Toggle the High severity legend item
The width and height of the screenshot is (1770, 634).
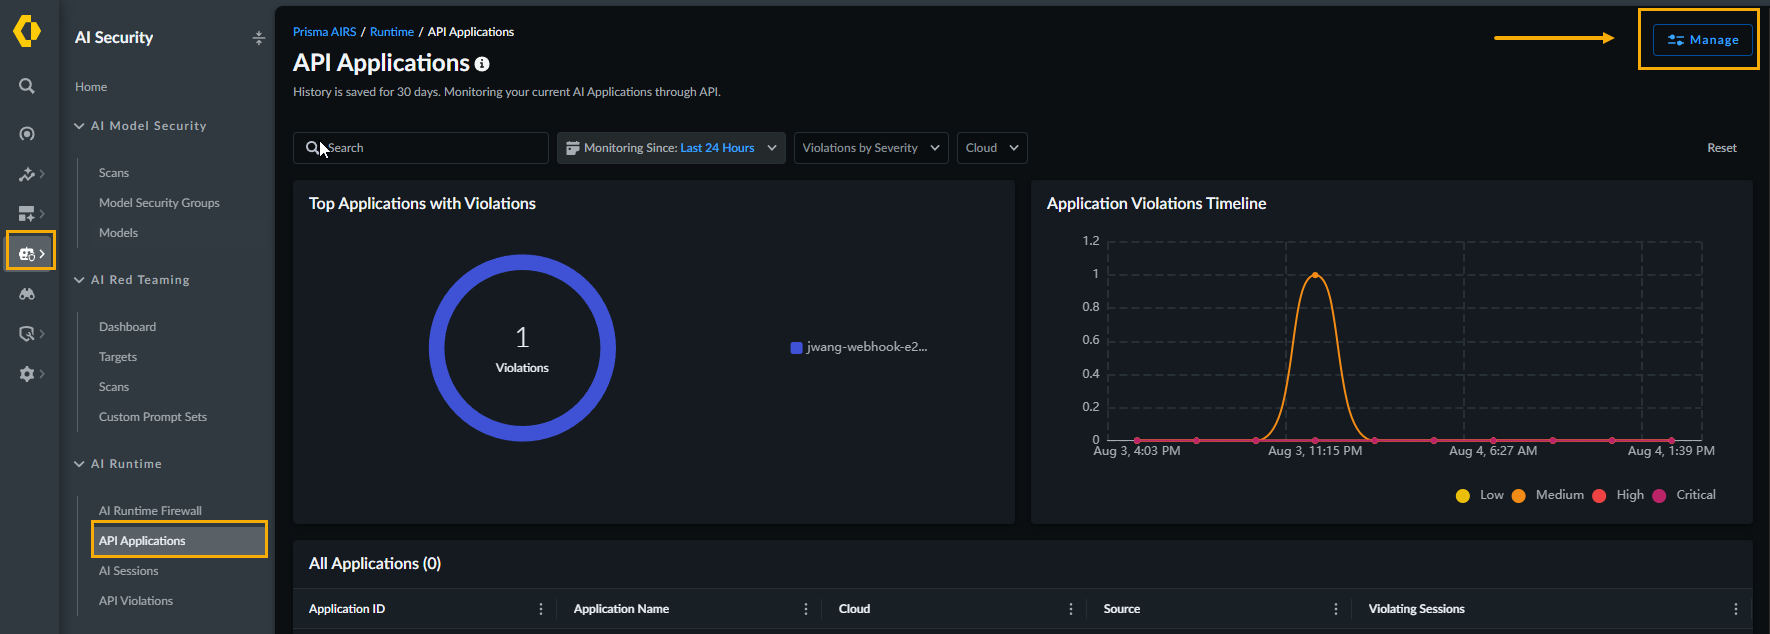tap(1618, 495)
